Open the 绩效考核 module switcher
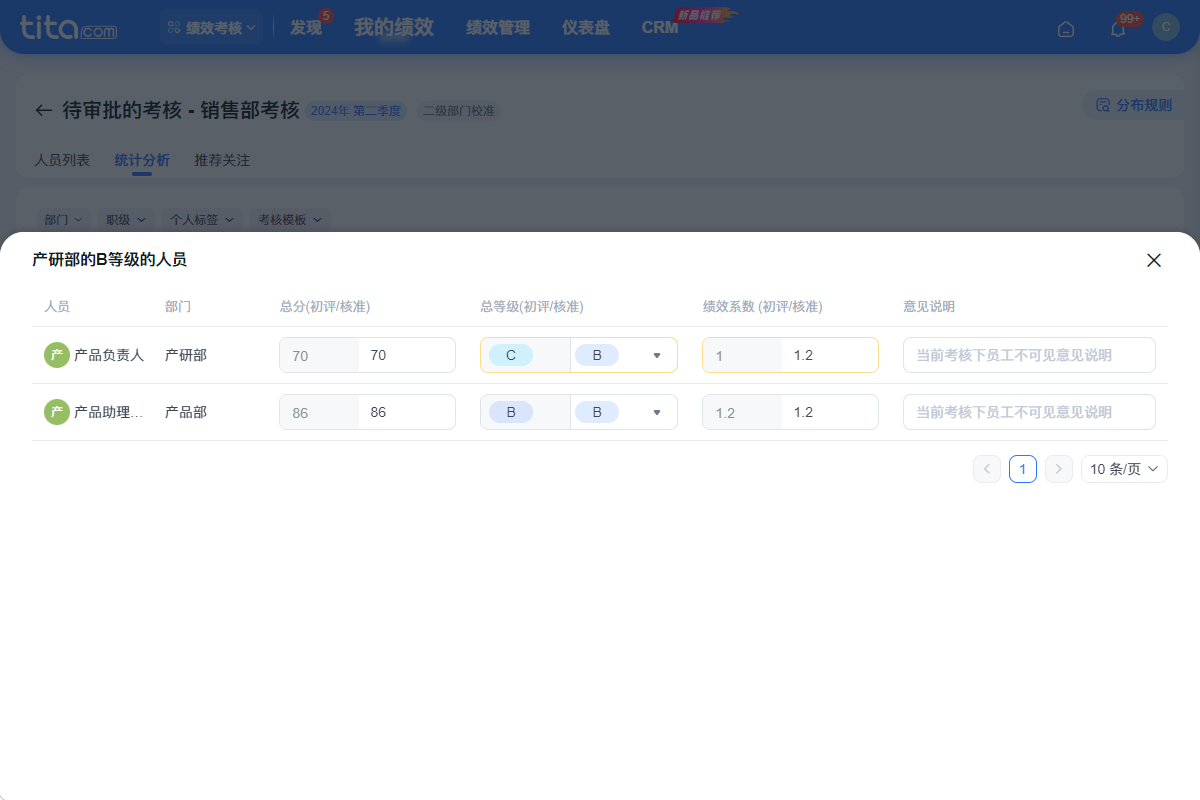Image resolution: width=1200 pixels, height=800 pixels. [x=211, y=28]
